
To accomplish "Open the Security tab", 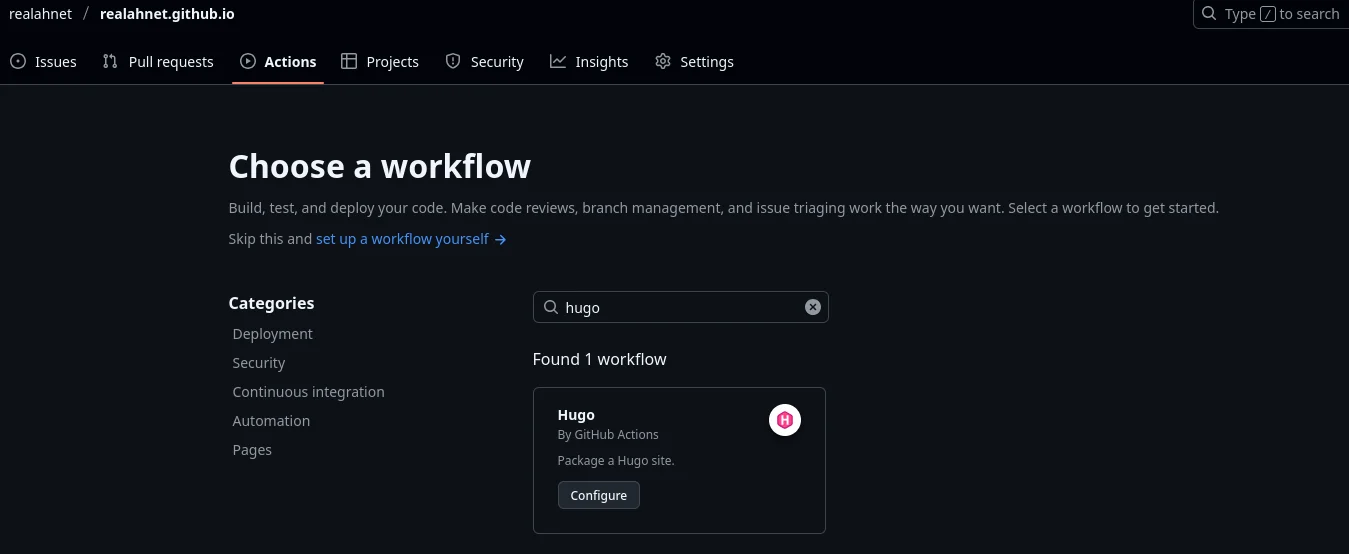I will [484, 62].
